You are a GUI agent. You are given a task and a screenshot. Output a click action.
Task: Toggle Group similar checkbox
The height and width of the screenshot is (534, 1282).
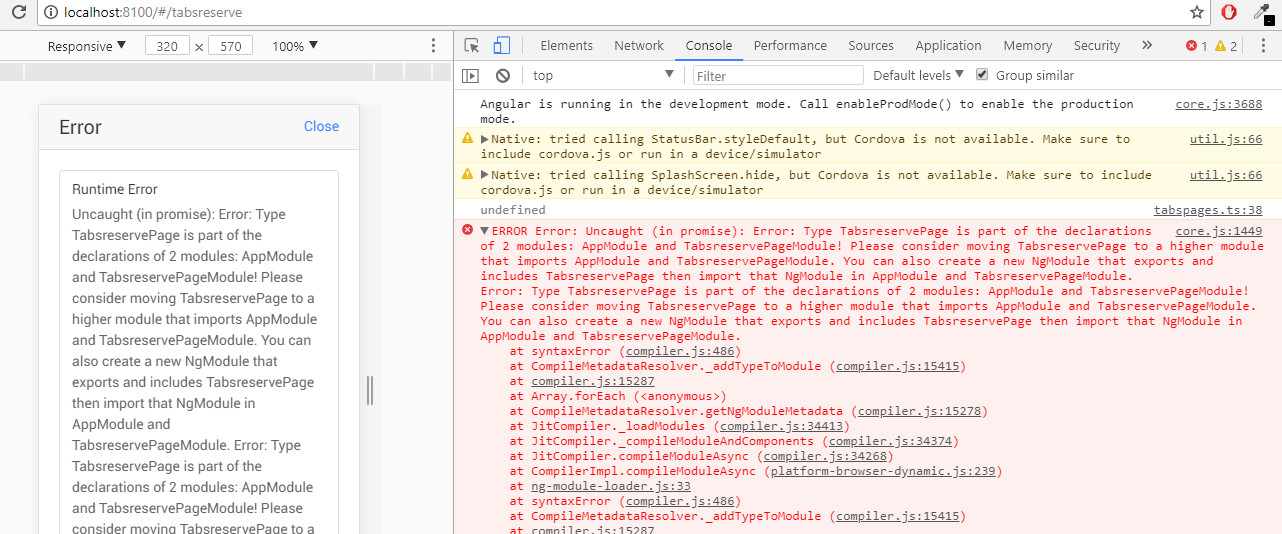pos(982,75)
